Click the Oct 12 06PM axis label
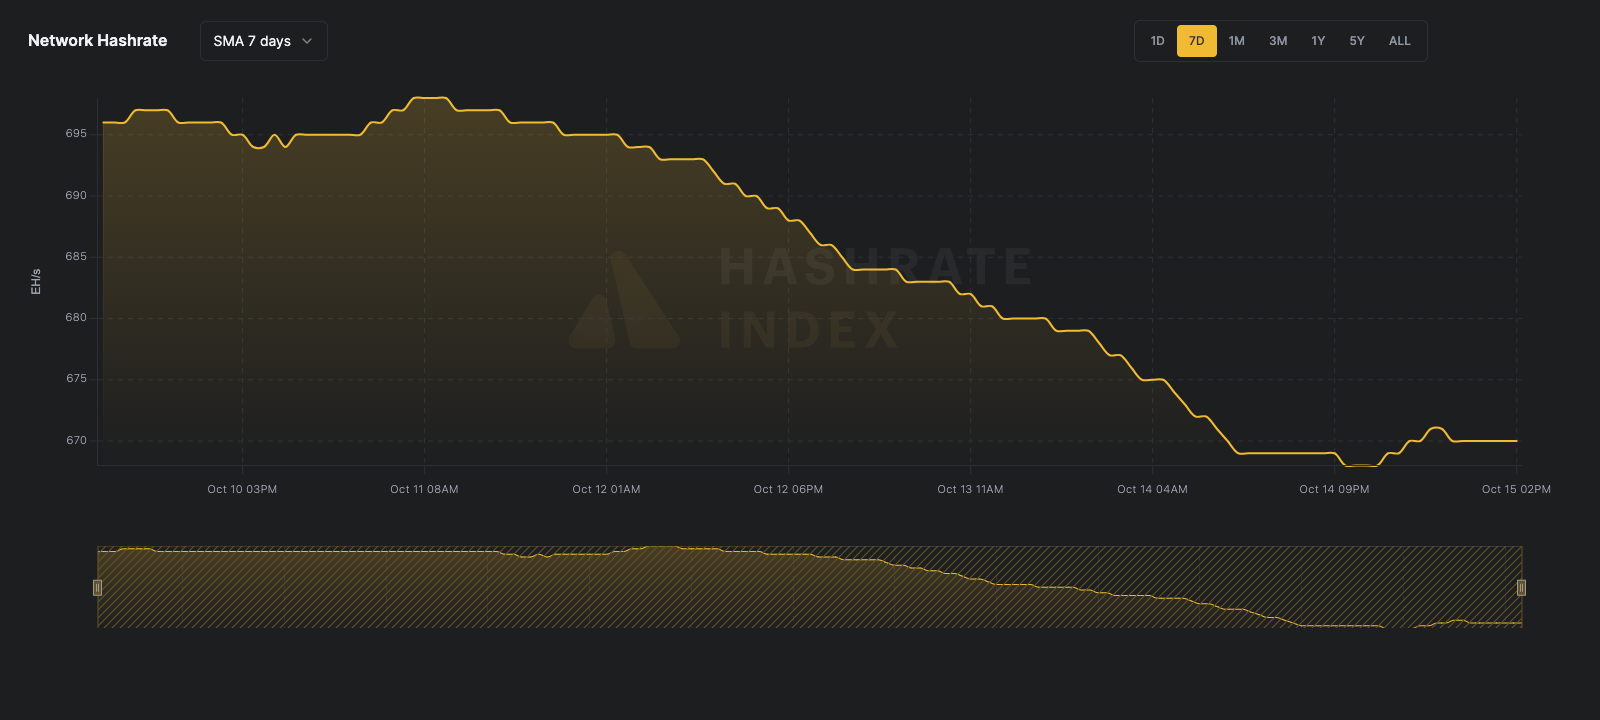The image size is (1600, 720). pyautogui.click(x=788, y=489)
